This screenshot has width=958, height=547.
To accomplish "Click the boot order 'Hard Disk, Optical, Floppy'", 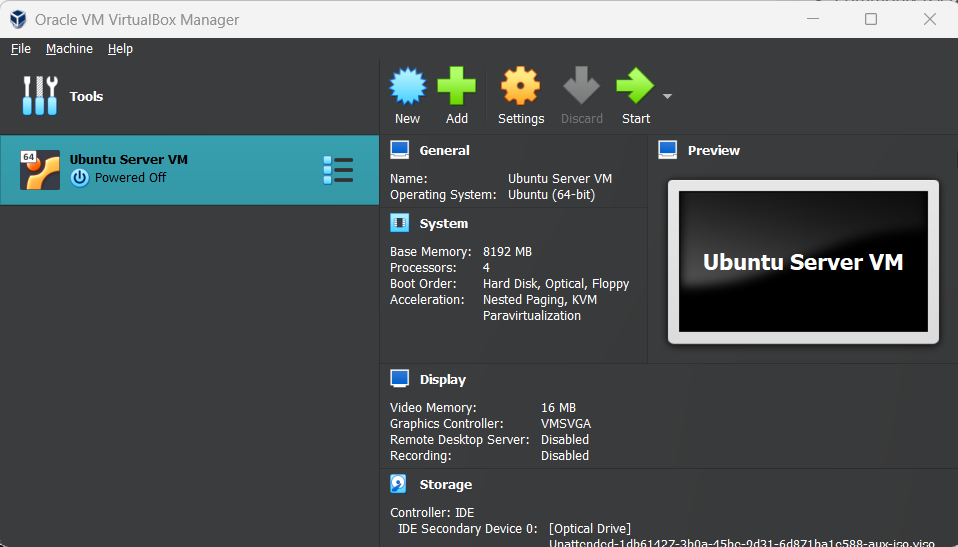I will 556,284.
